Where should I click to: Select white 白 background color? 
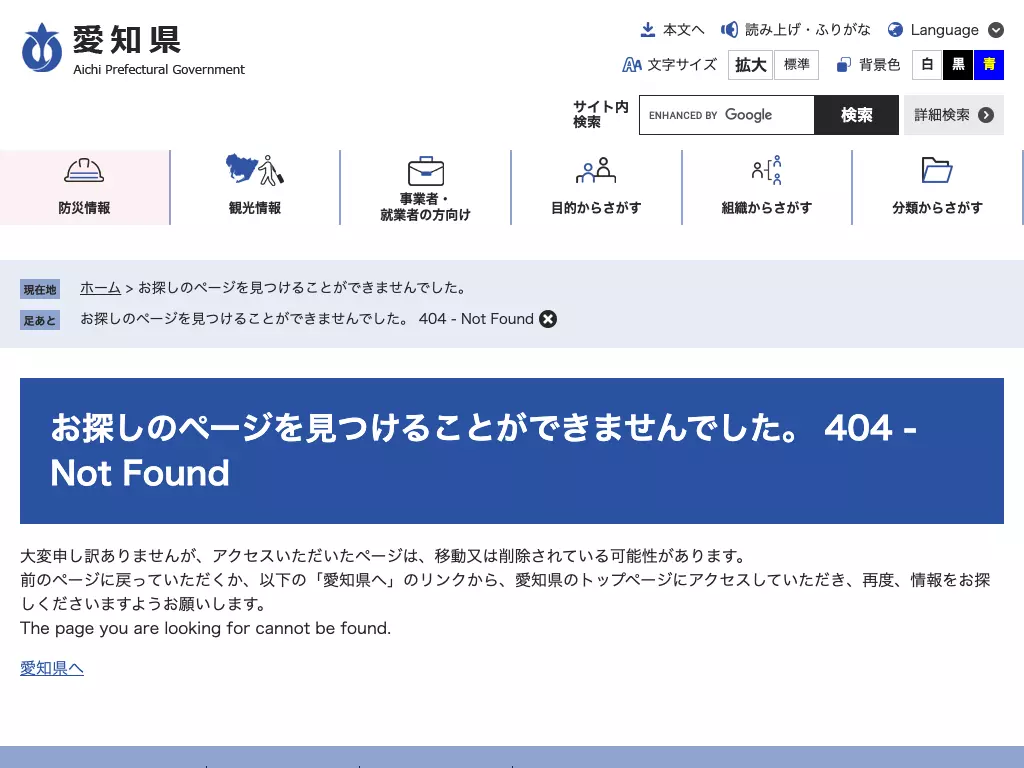pos(927,65)
